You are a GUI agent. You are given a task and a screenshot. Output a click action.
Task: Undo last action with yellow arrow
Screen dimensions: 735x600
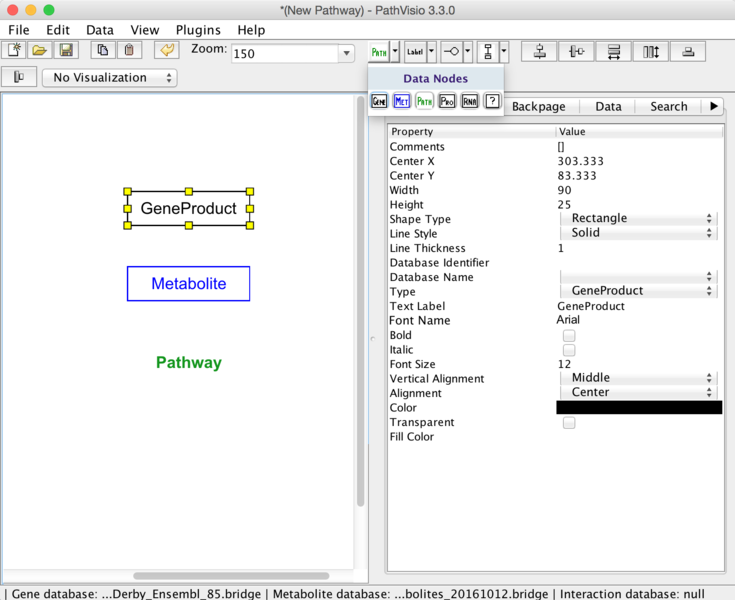coord(167,50)
